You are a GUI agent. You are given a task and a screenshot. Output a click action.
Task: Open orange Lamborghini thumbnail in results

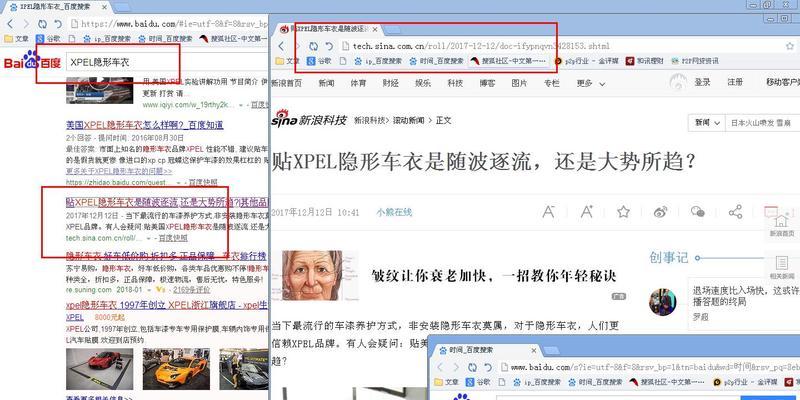click(x=176, y=369)
